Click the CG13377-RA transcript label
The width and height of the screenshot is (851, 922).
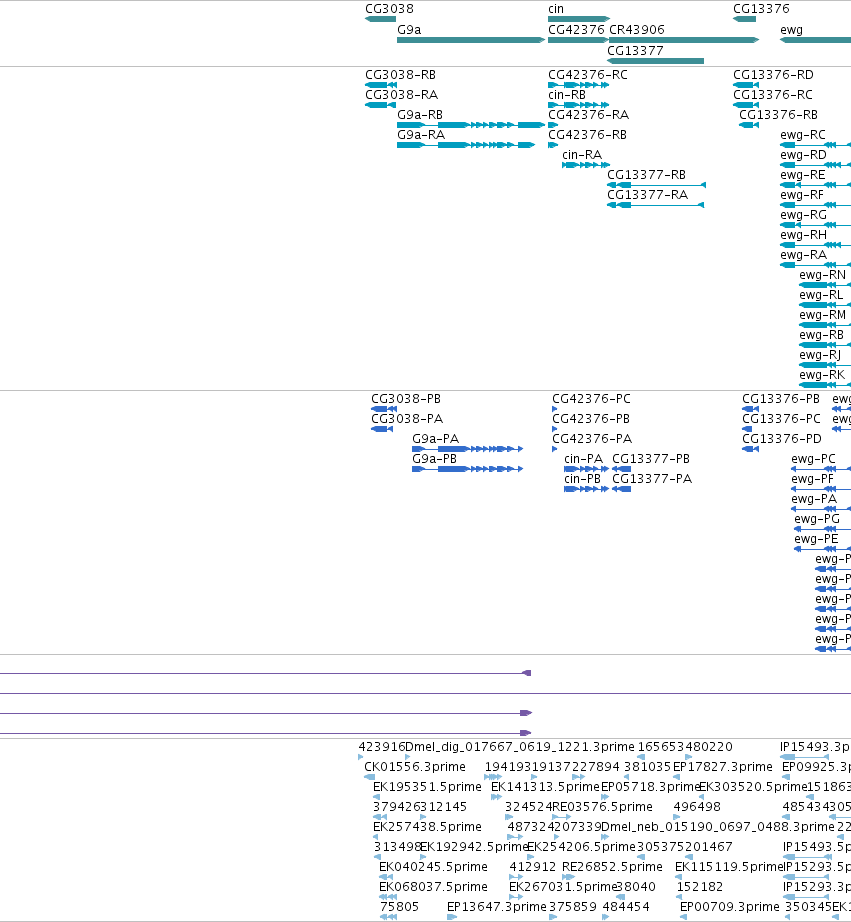point(648,195)
